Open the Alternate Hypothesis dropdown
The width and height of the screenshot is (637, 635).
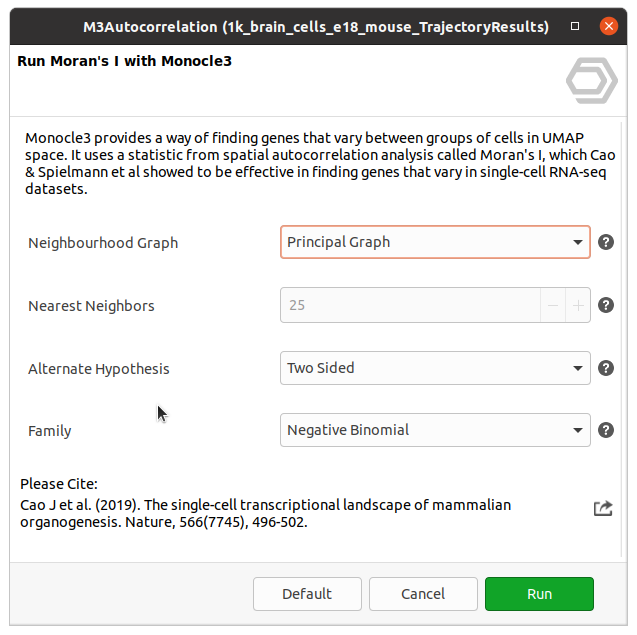coord(435,368)
